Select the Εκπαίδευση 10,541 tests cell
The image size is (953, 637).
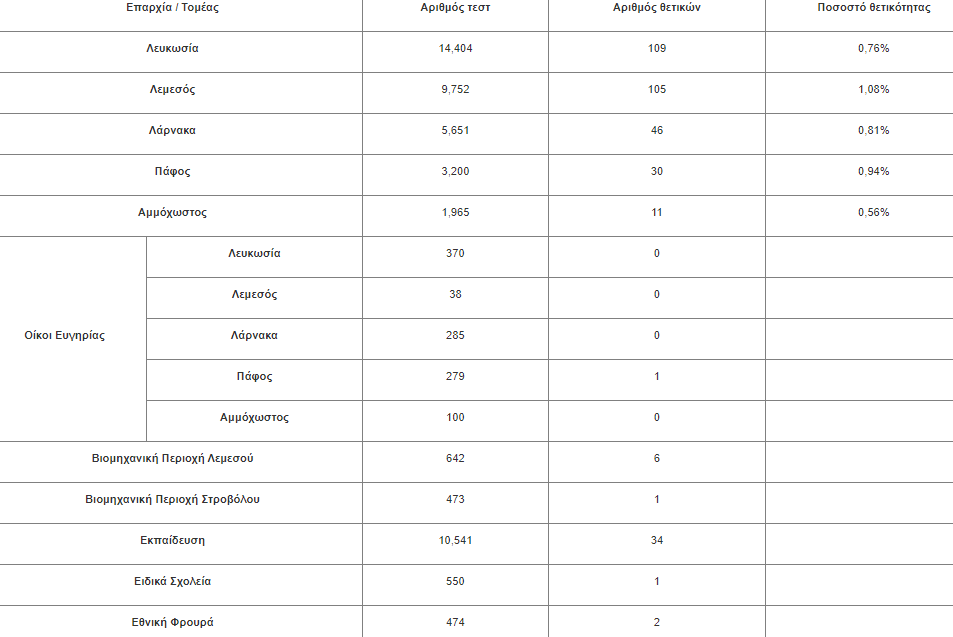pos(455,540)
